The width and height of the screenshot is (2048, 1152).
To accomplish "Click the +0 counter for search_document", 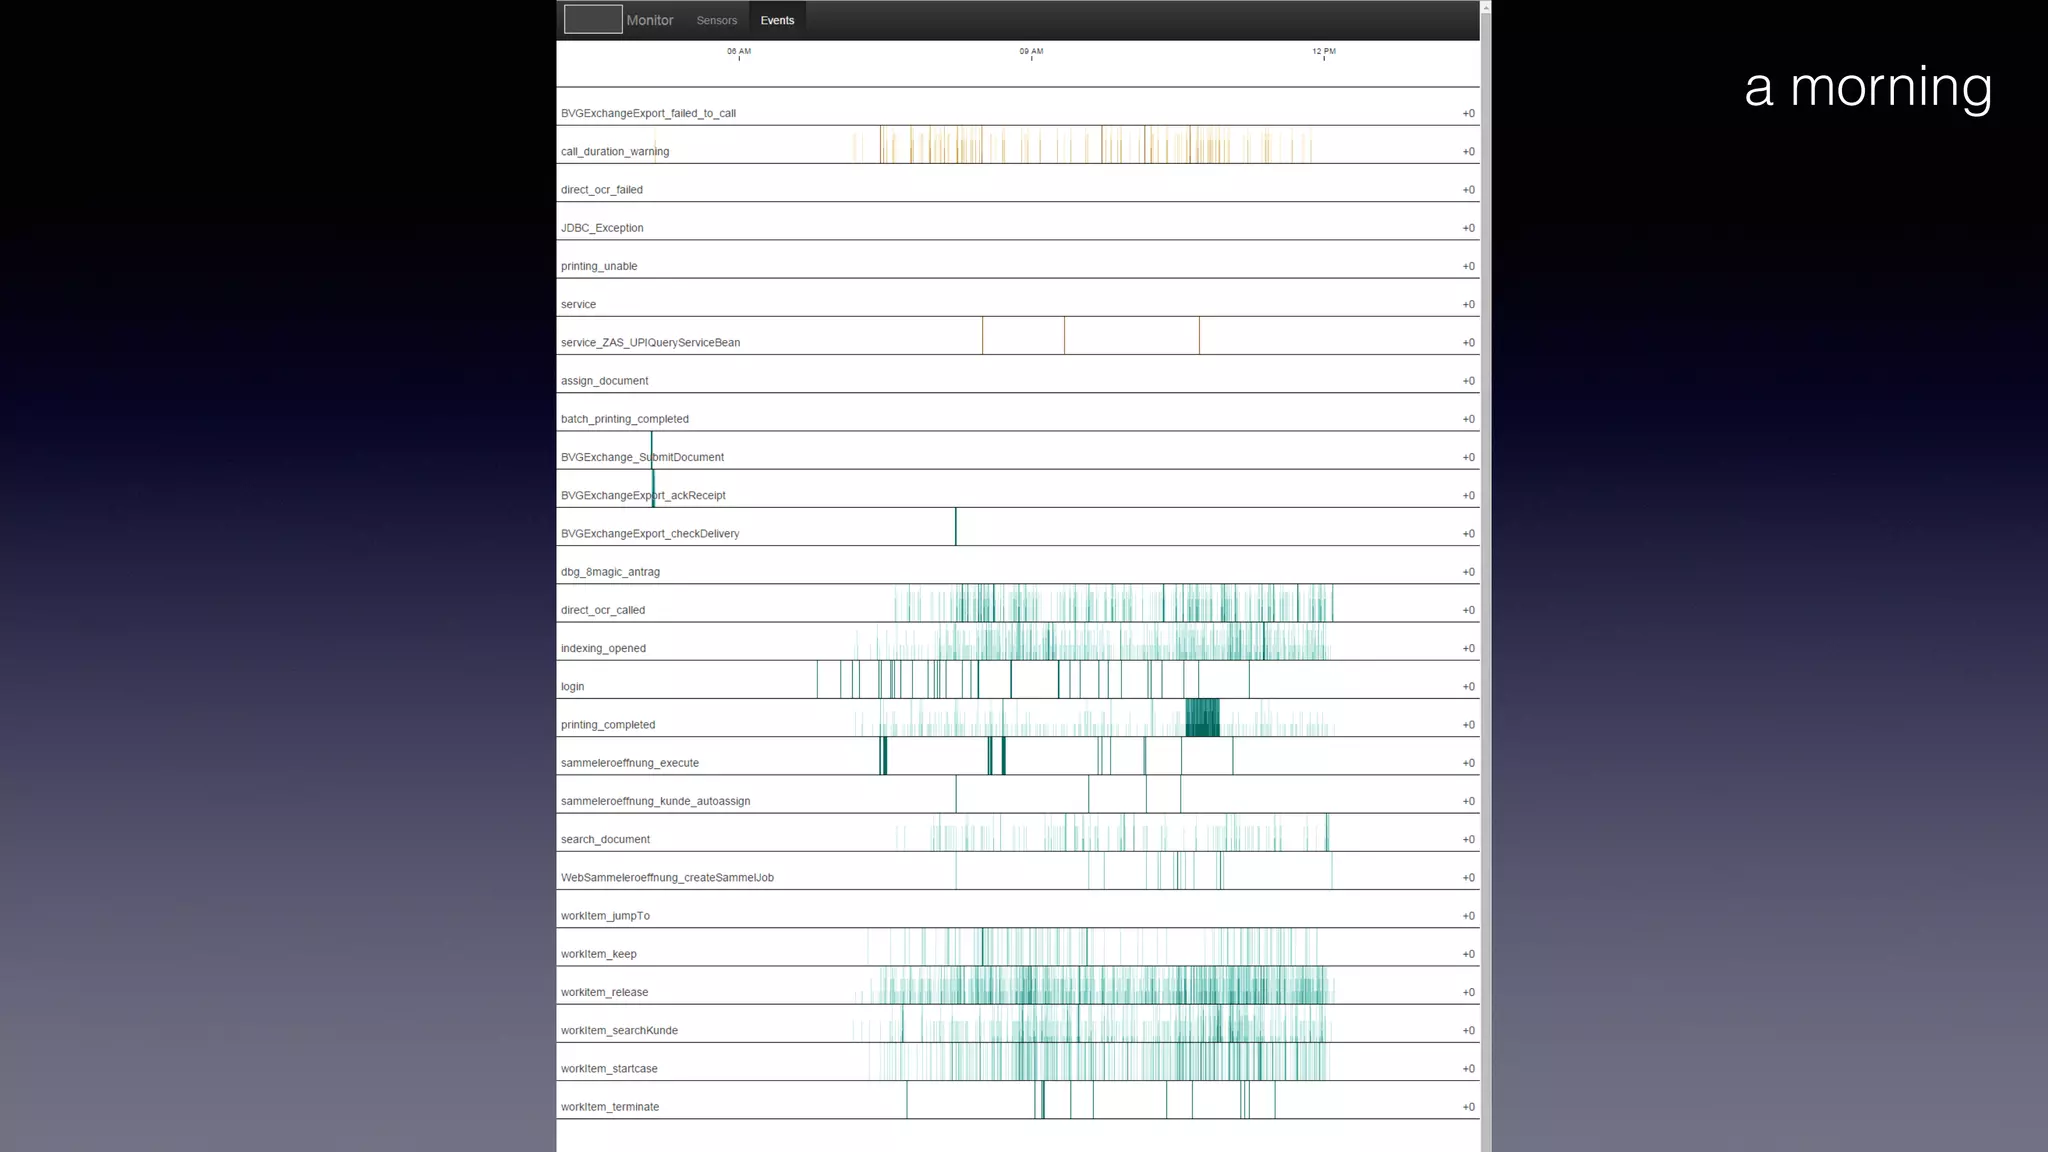I will (1468, 840).
